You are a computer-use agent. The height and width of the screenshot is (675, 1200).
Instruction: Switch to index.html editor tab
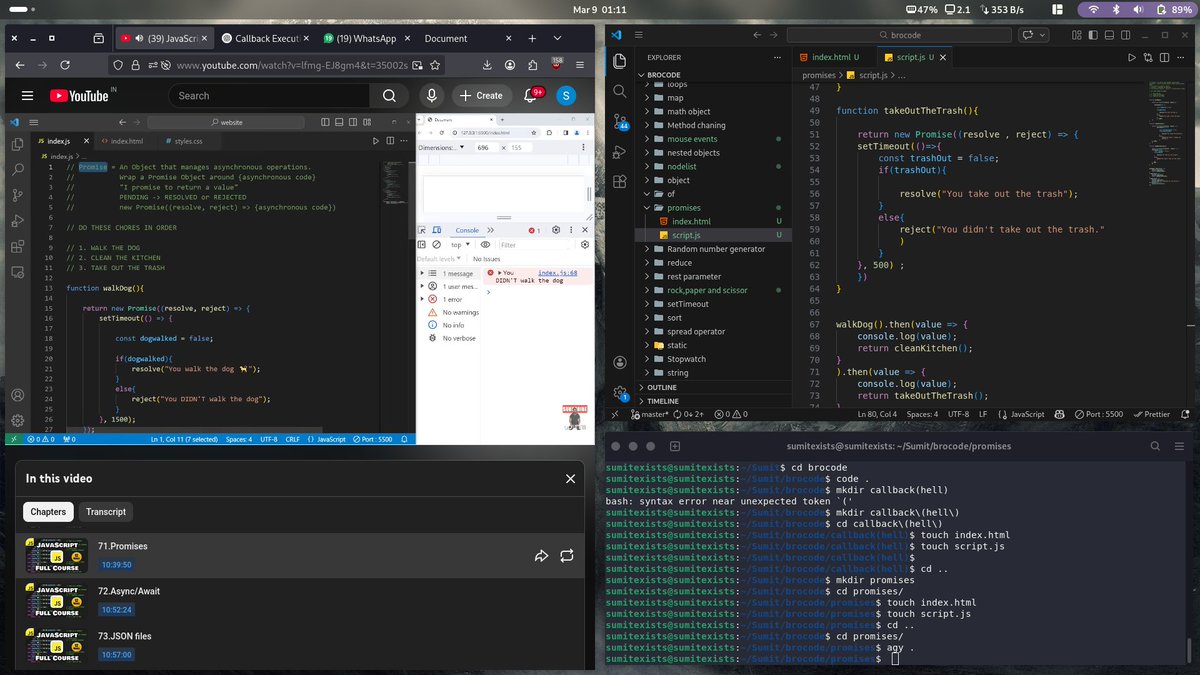pyautogui.click(x=834, y=58)
